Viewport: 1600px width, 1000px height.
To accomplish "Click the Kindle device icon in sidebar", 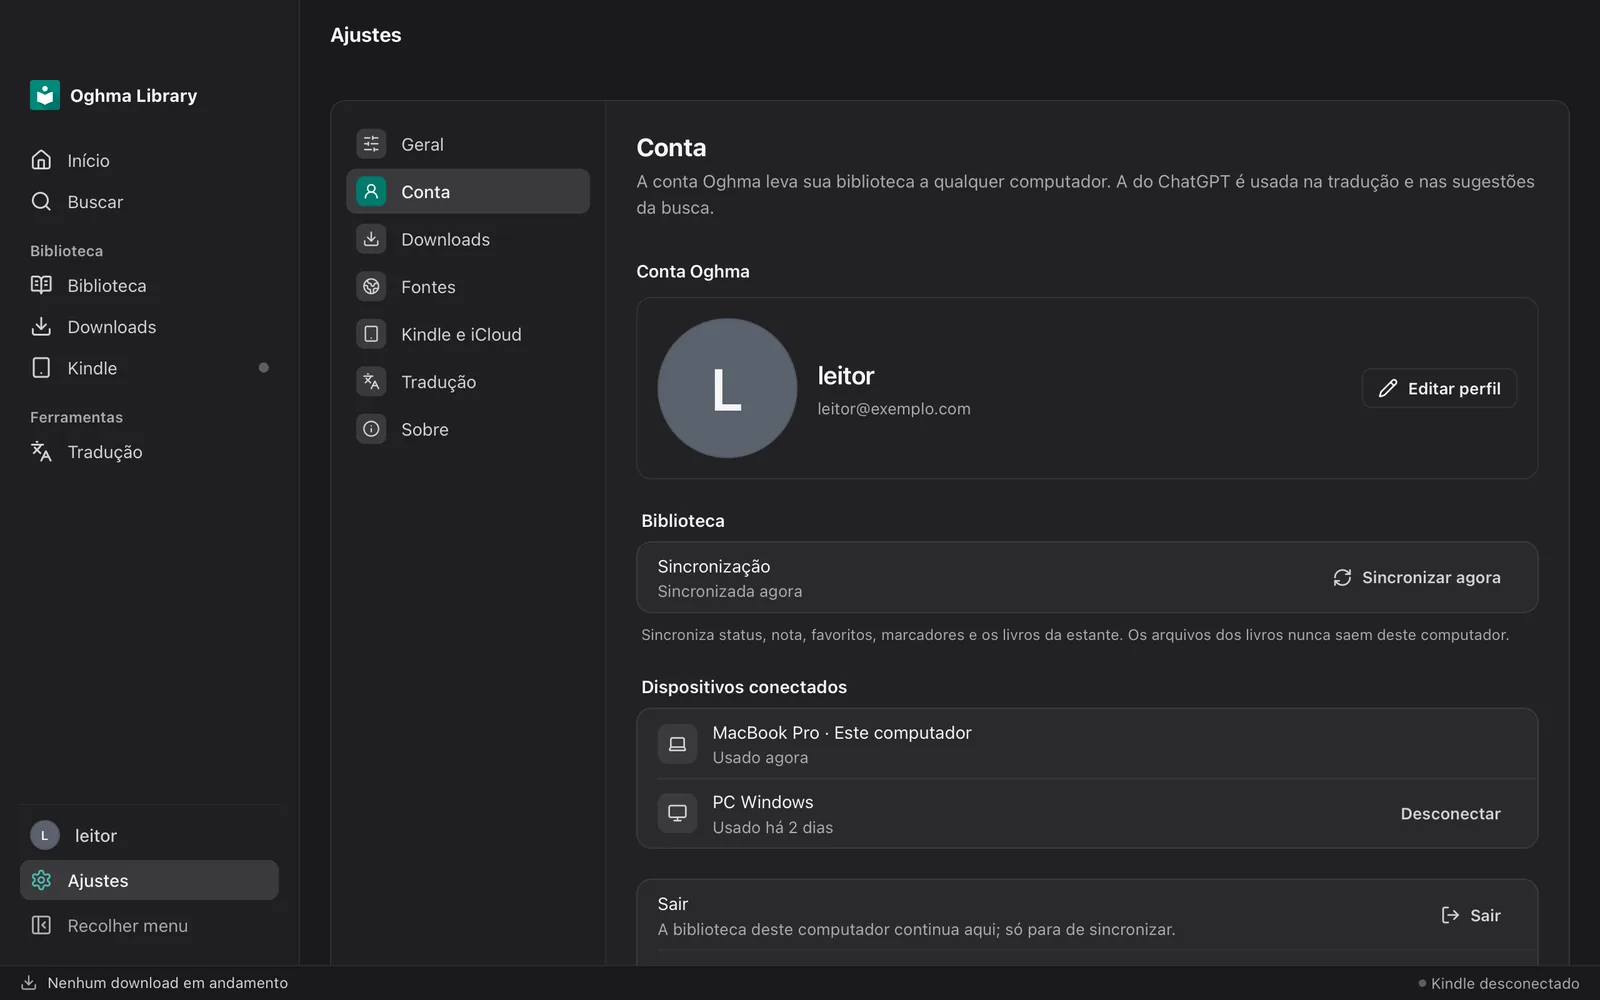I will tap(41, 368).
